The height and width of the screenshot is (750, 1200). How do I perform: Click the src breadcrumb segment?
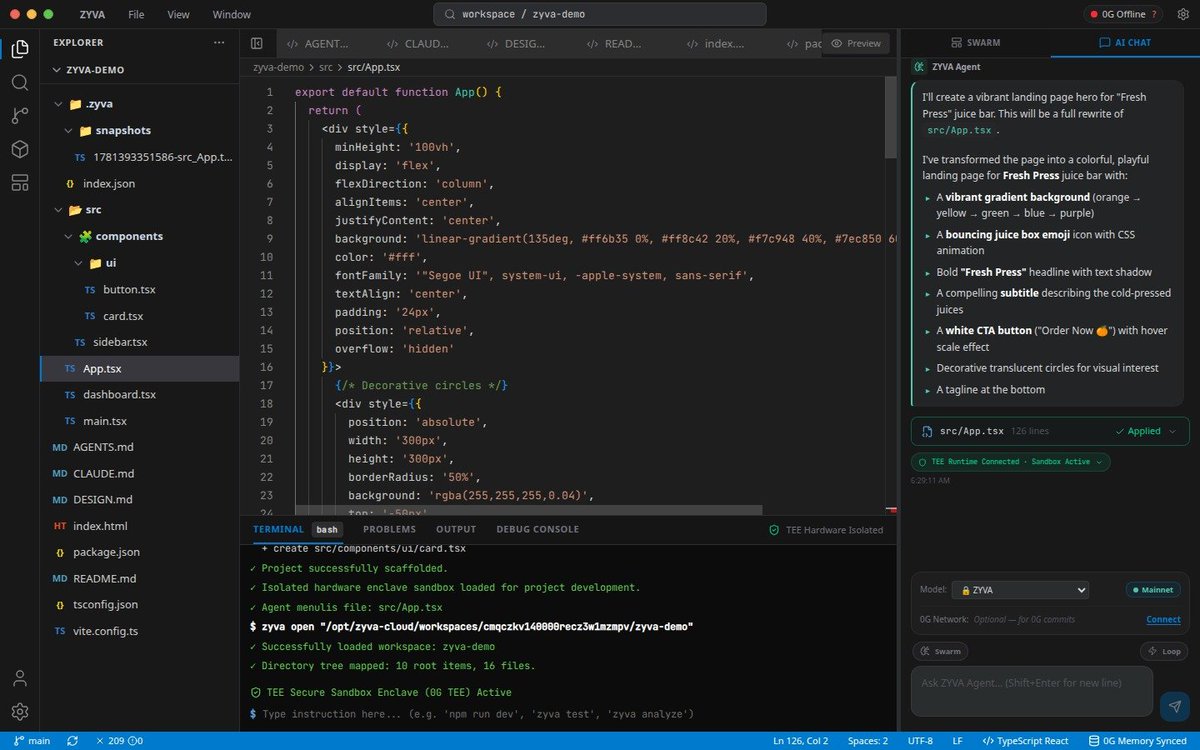(326, 67)
